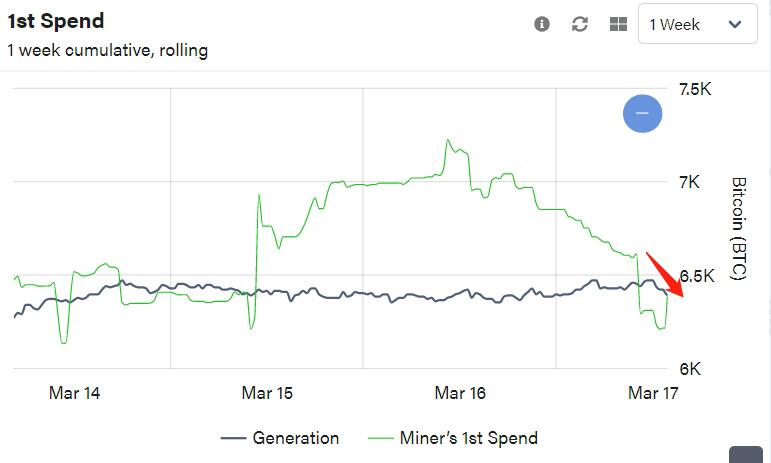This screenshot has width=771, height=463.
Task: Toggle Miner's 1st Spend legend entry
Action: click(x=453, y=437)
